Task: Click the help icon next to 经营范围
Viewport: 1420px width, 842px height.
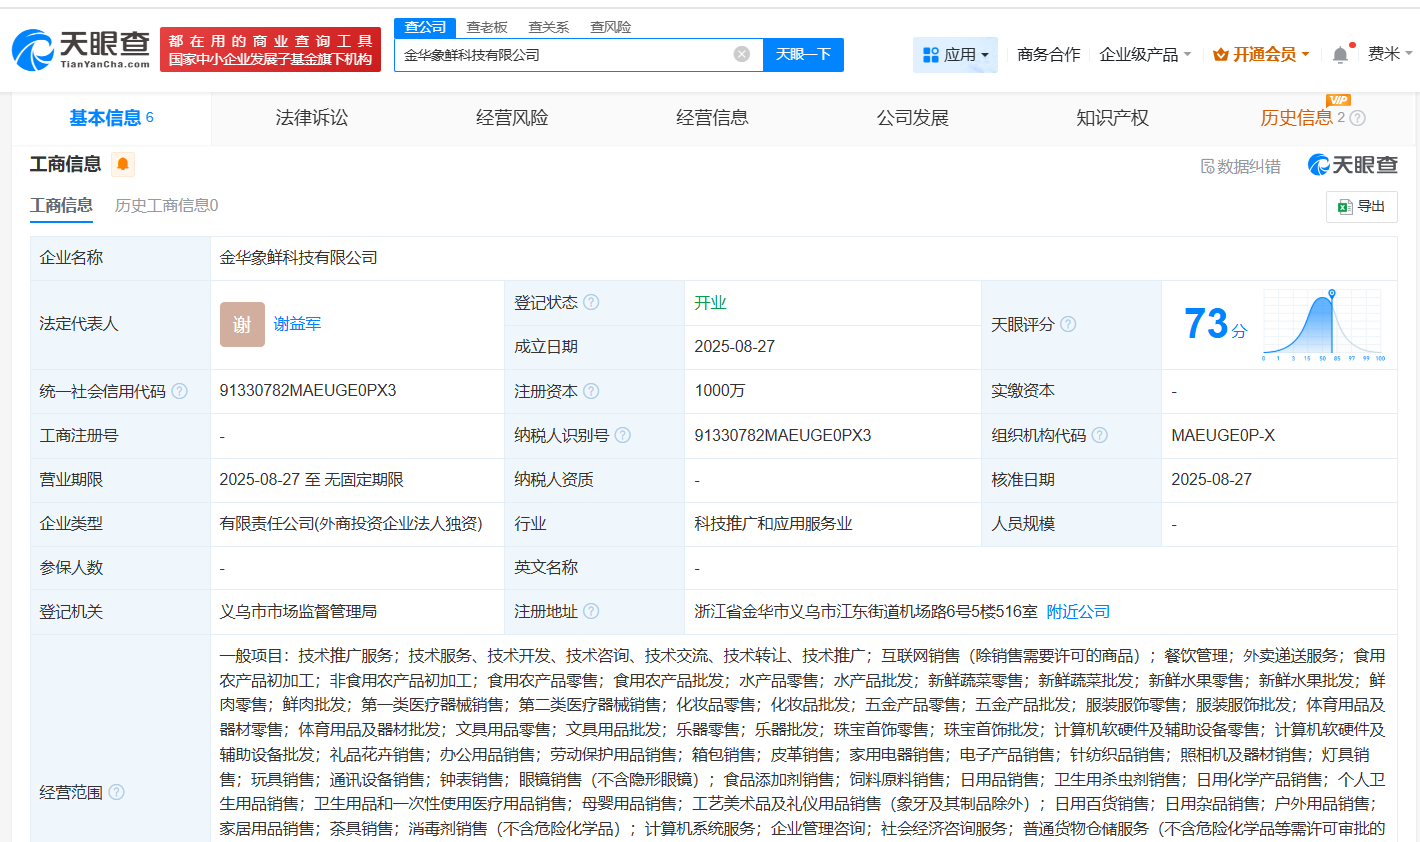Action: pyautogui.click(x=117, y=791)
